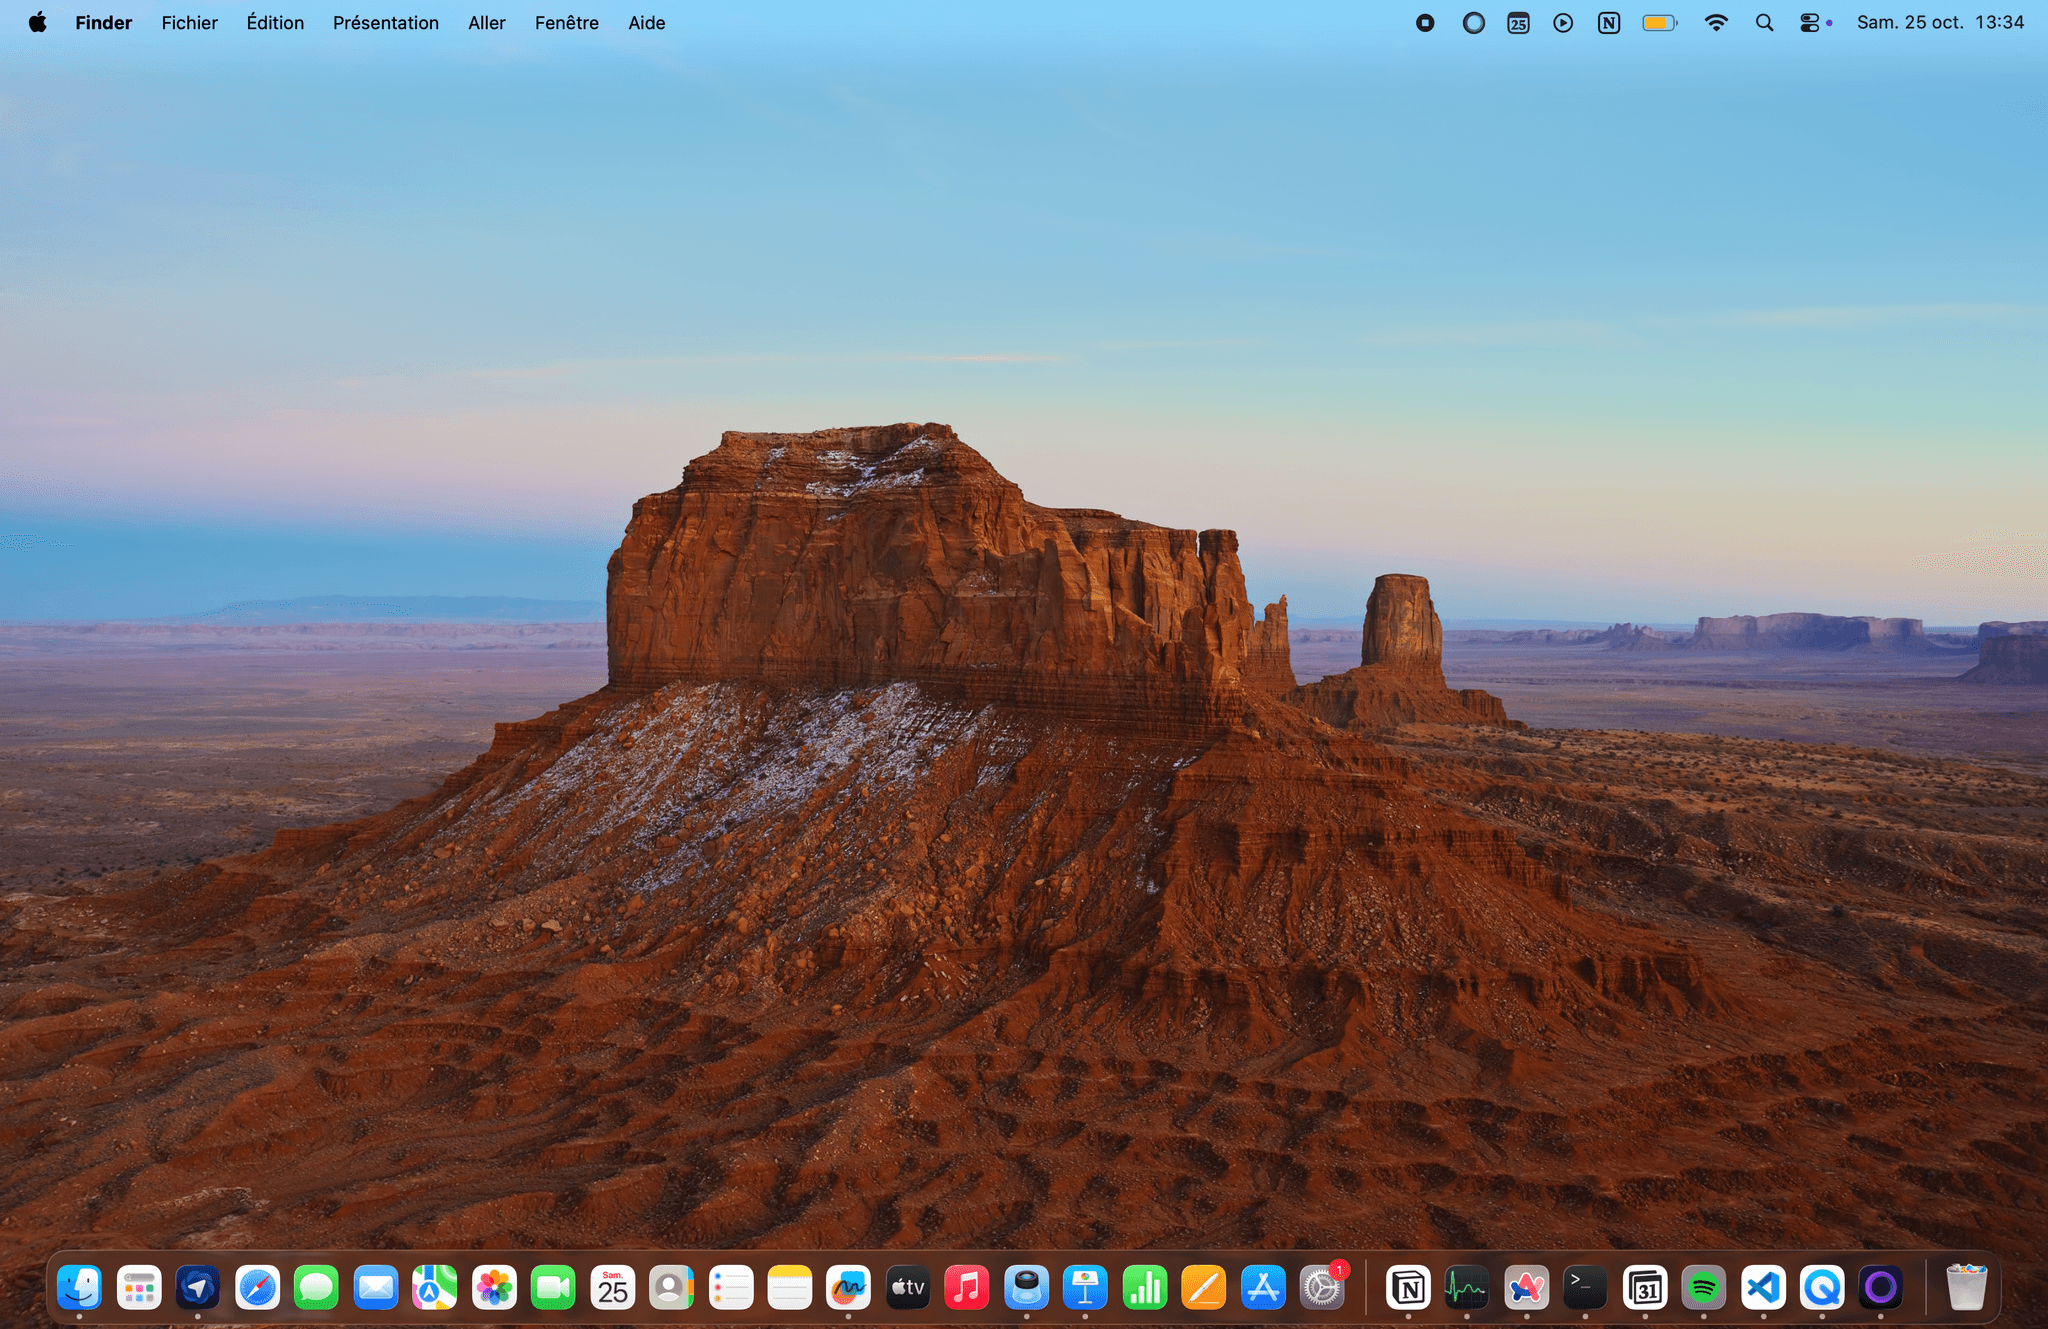This screenshot has width=2048, height=1329.
Task: Click the battery status indicator
Action: click(1659, 22)
